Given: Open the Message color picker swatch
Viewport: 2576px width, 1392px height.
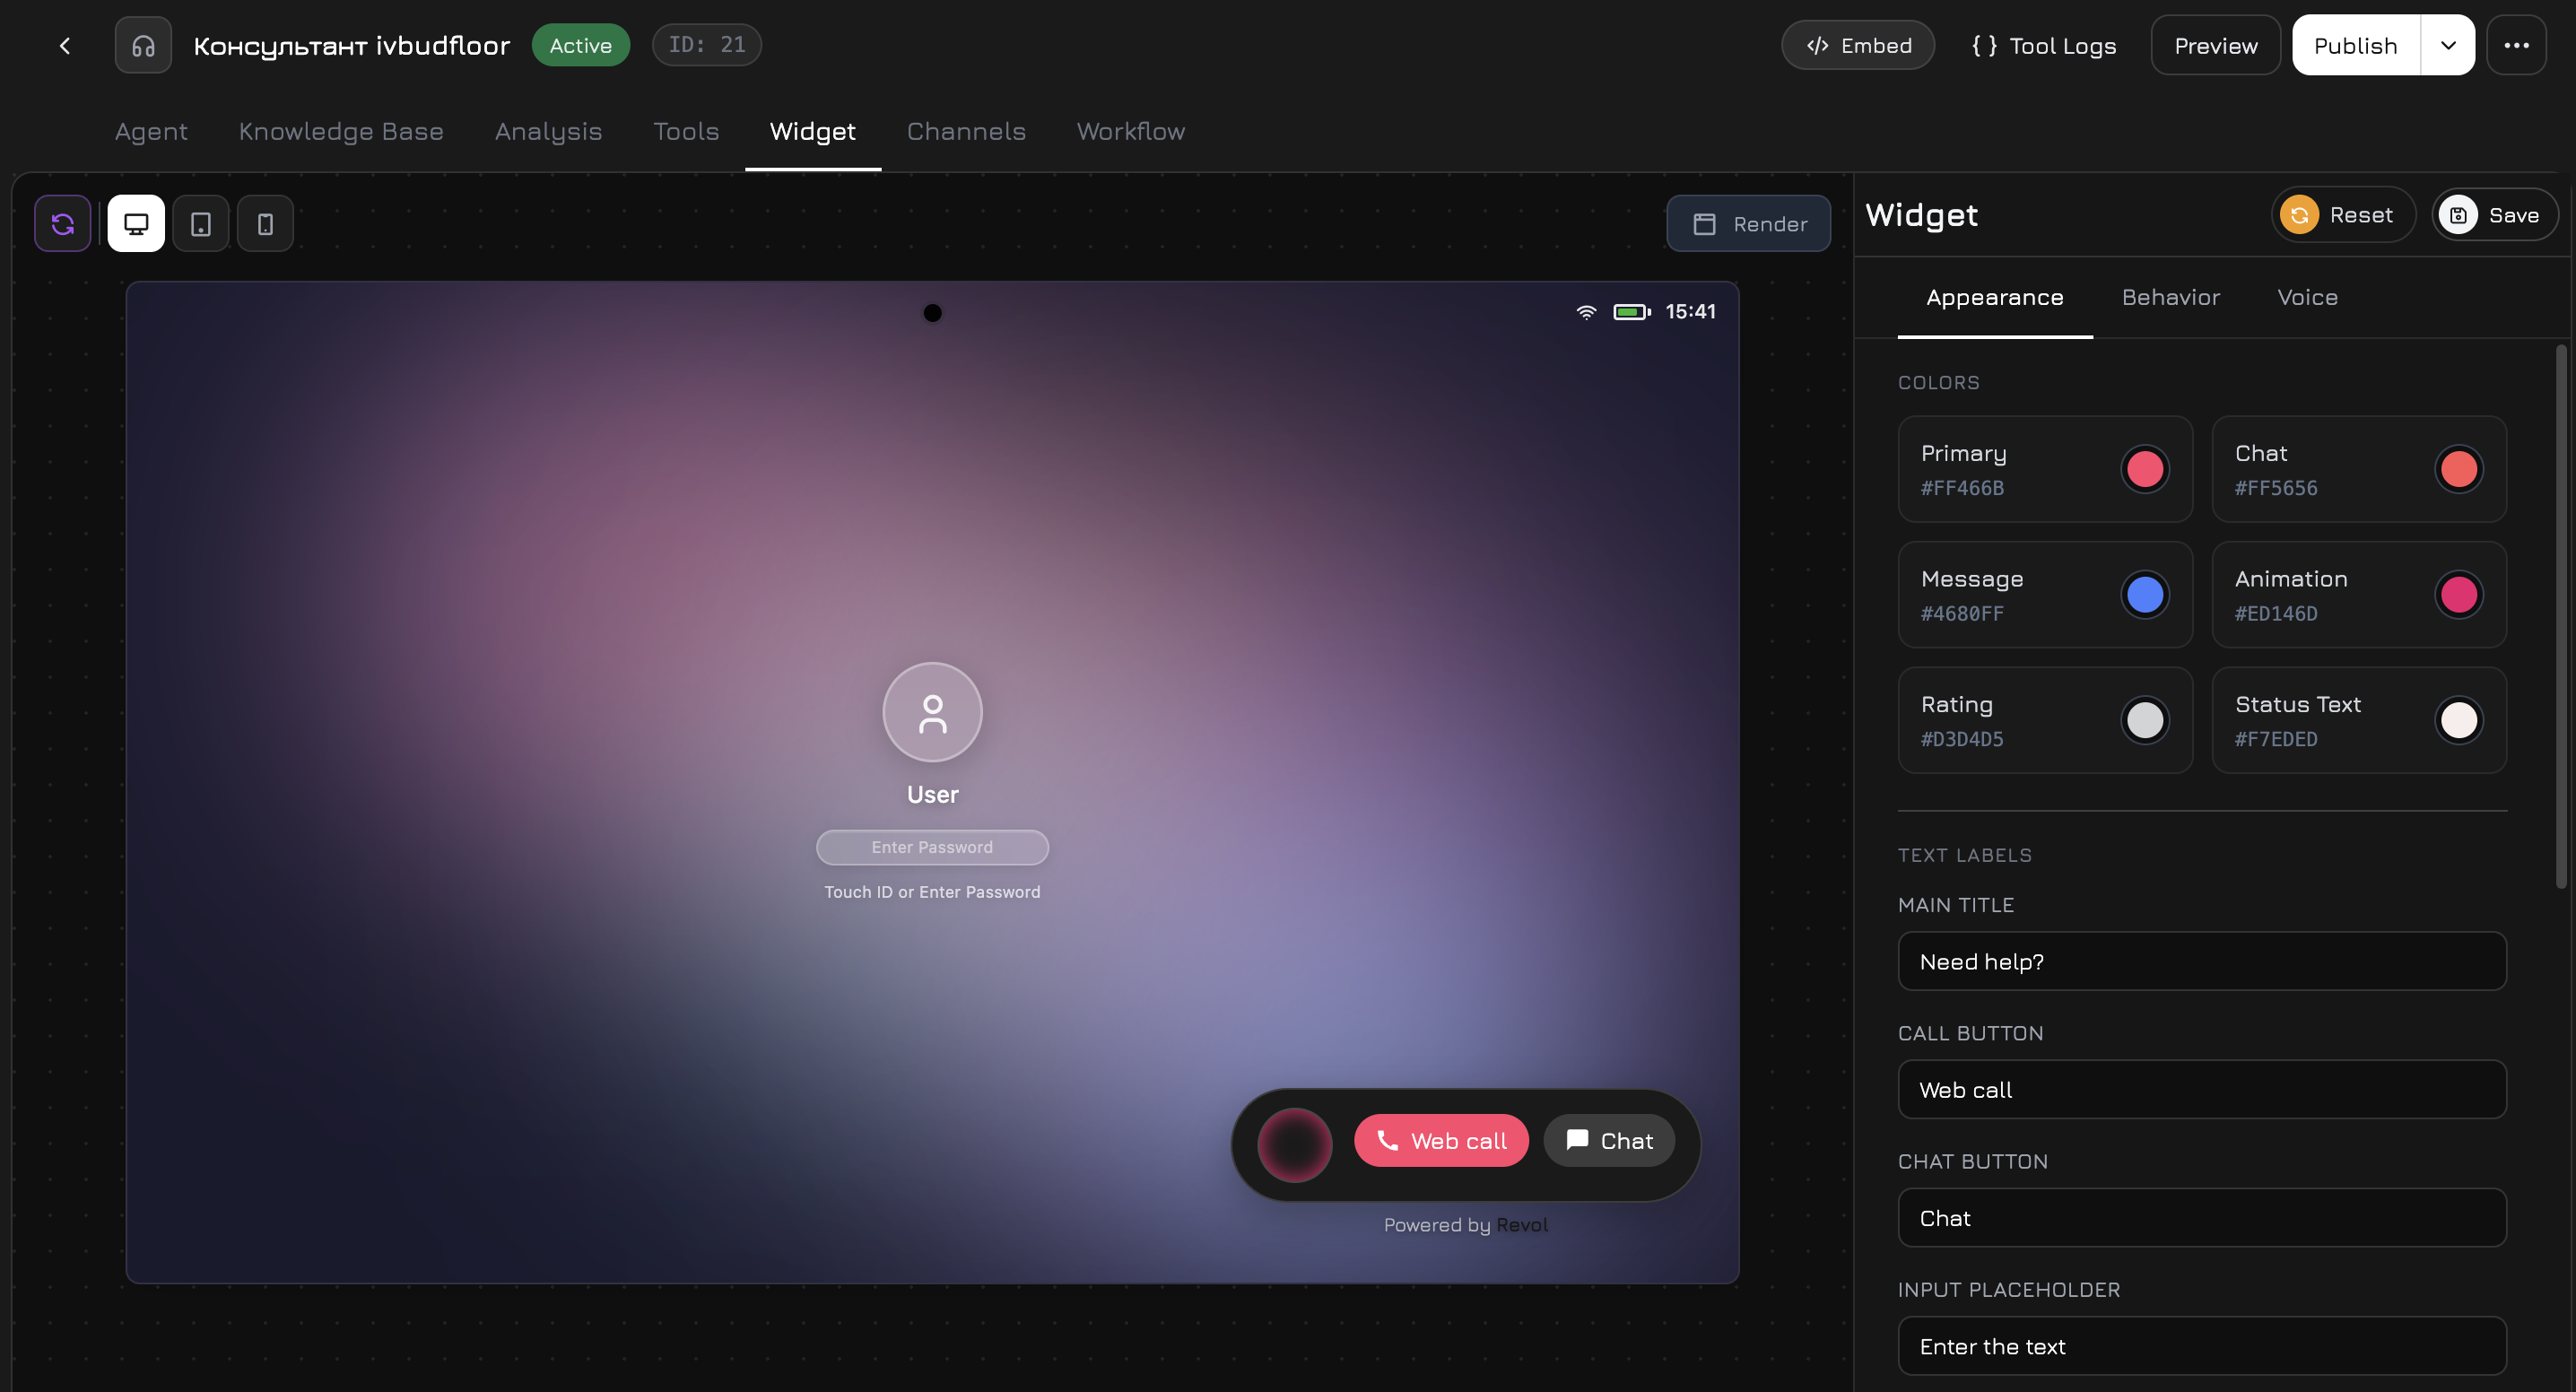Looking at the screenshot, I should [x=2145, y=594].
